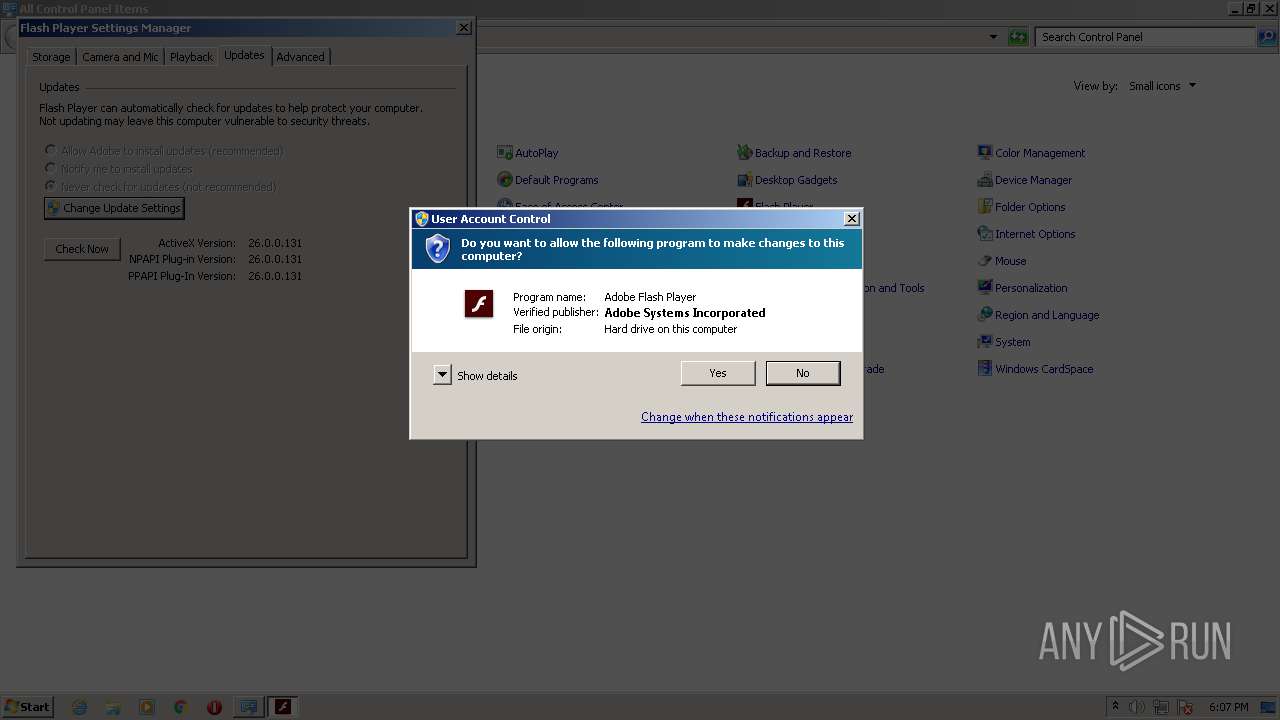Click the blue UAC shield question icon
1280x720 pixels.
pyautogui.click(x=437, y=249)
